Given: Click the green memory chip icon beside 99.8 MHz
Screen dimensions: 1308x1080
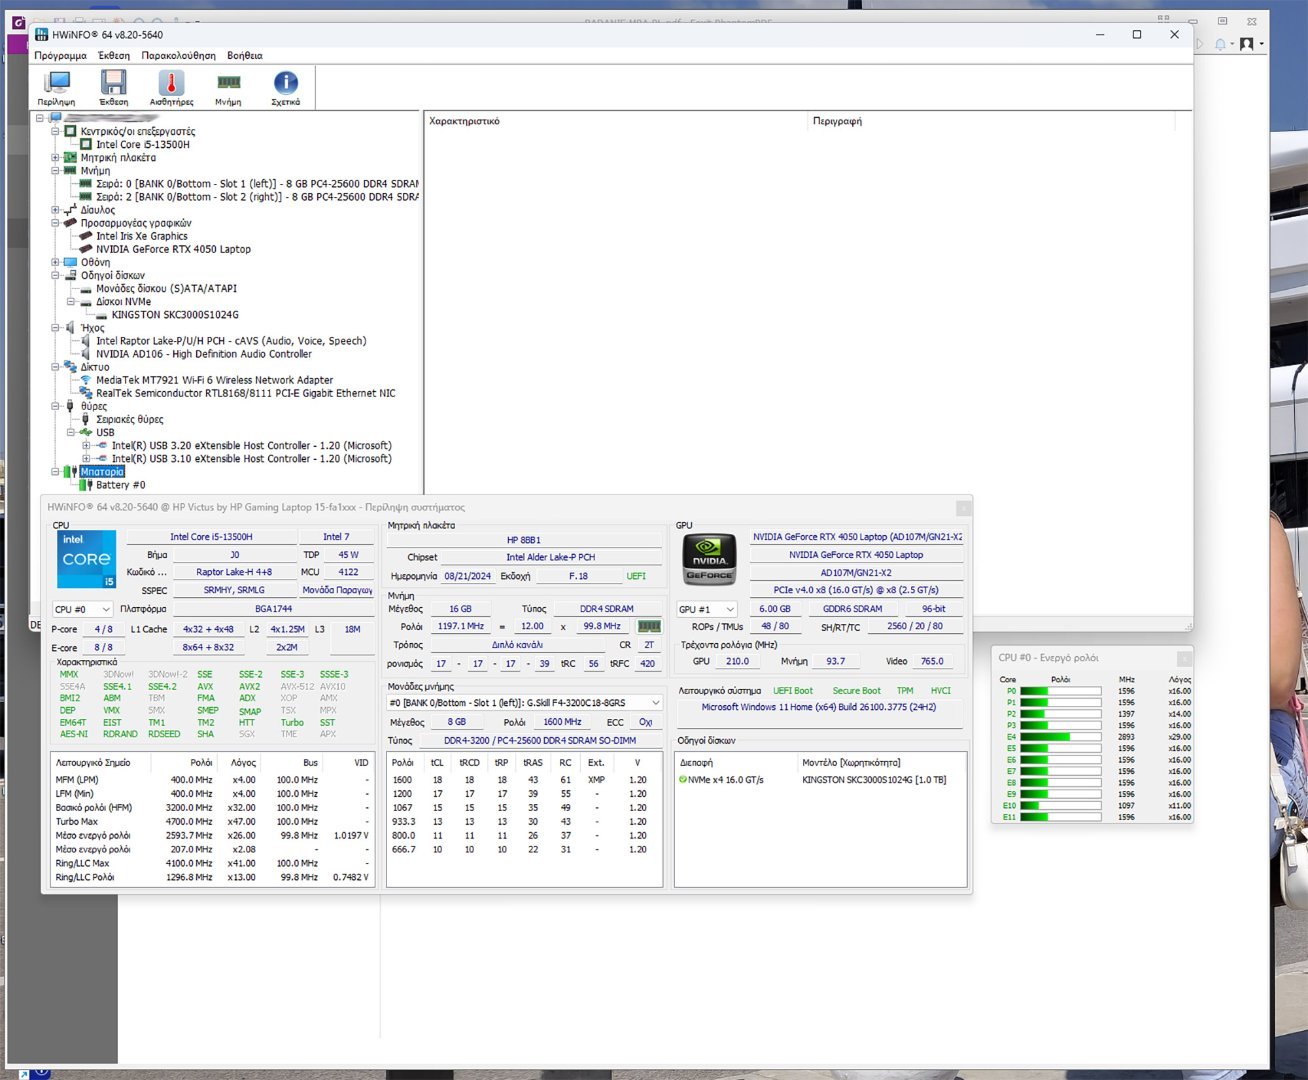Looking at the screenshot, I should point(649,626).
